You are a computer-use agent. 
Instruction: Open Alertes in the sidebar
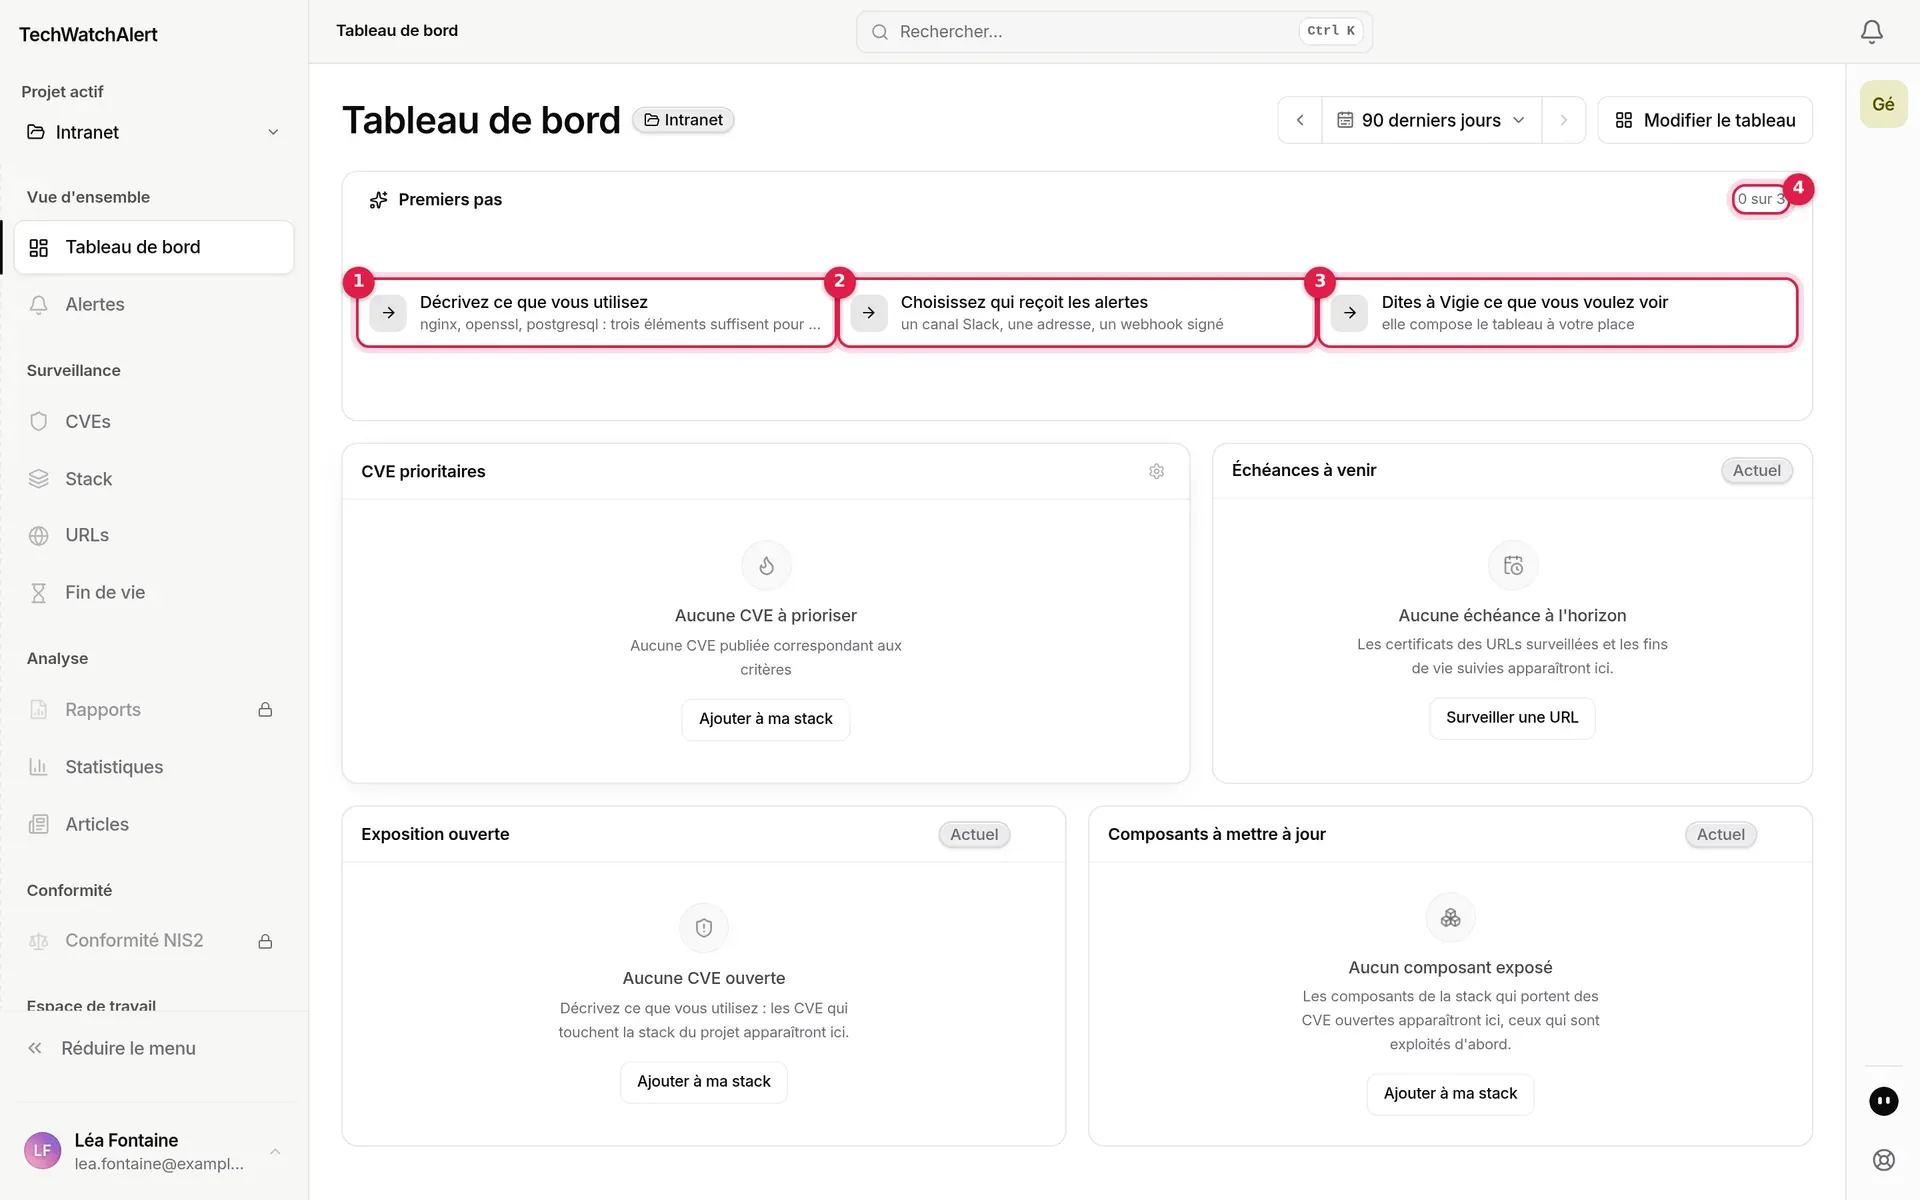tap(153, 305)
